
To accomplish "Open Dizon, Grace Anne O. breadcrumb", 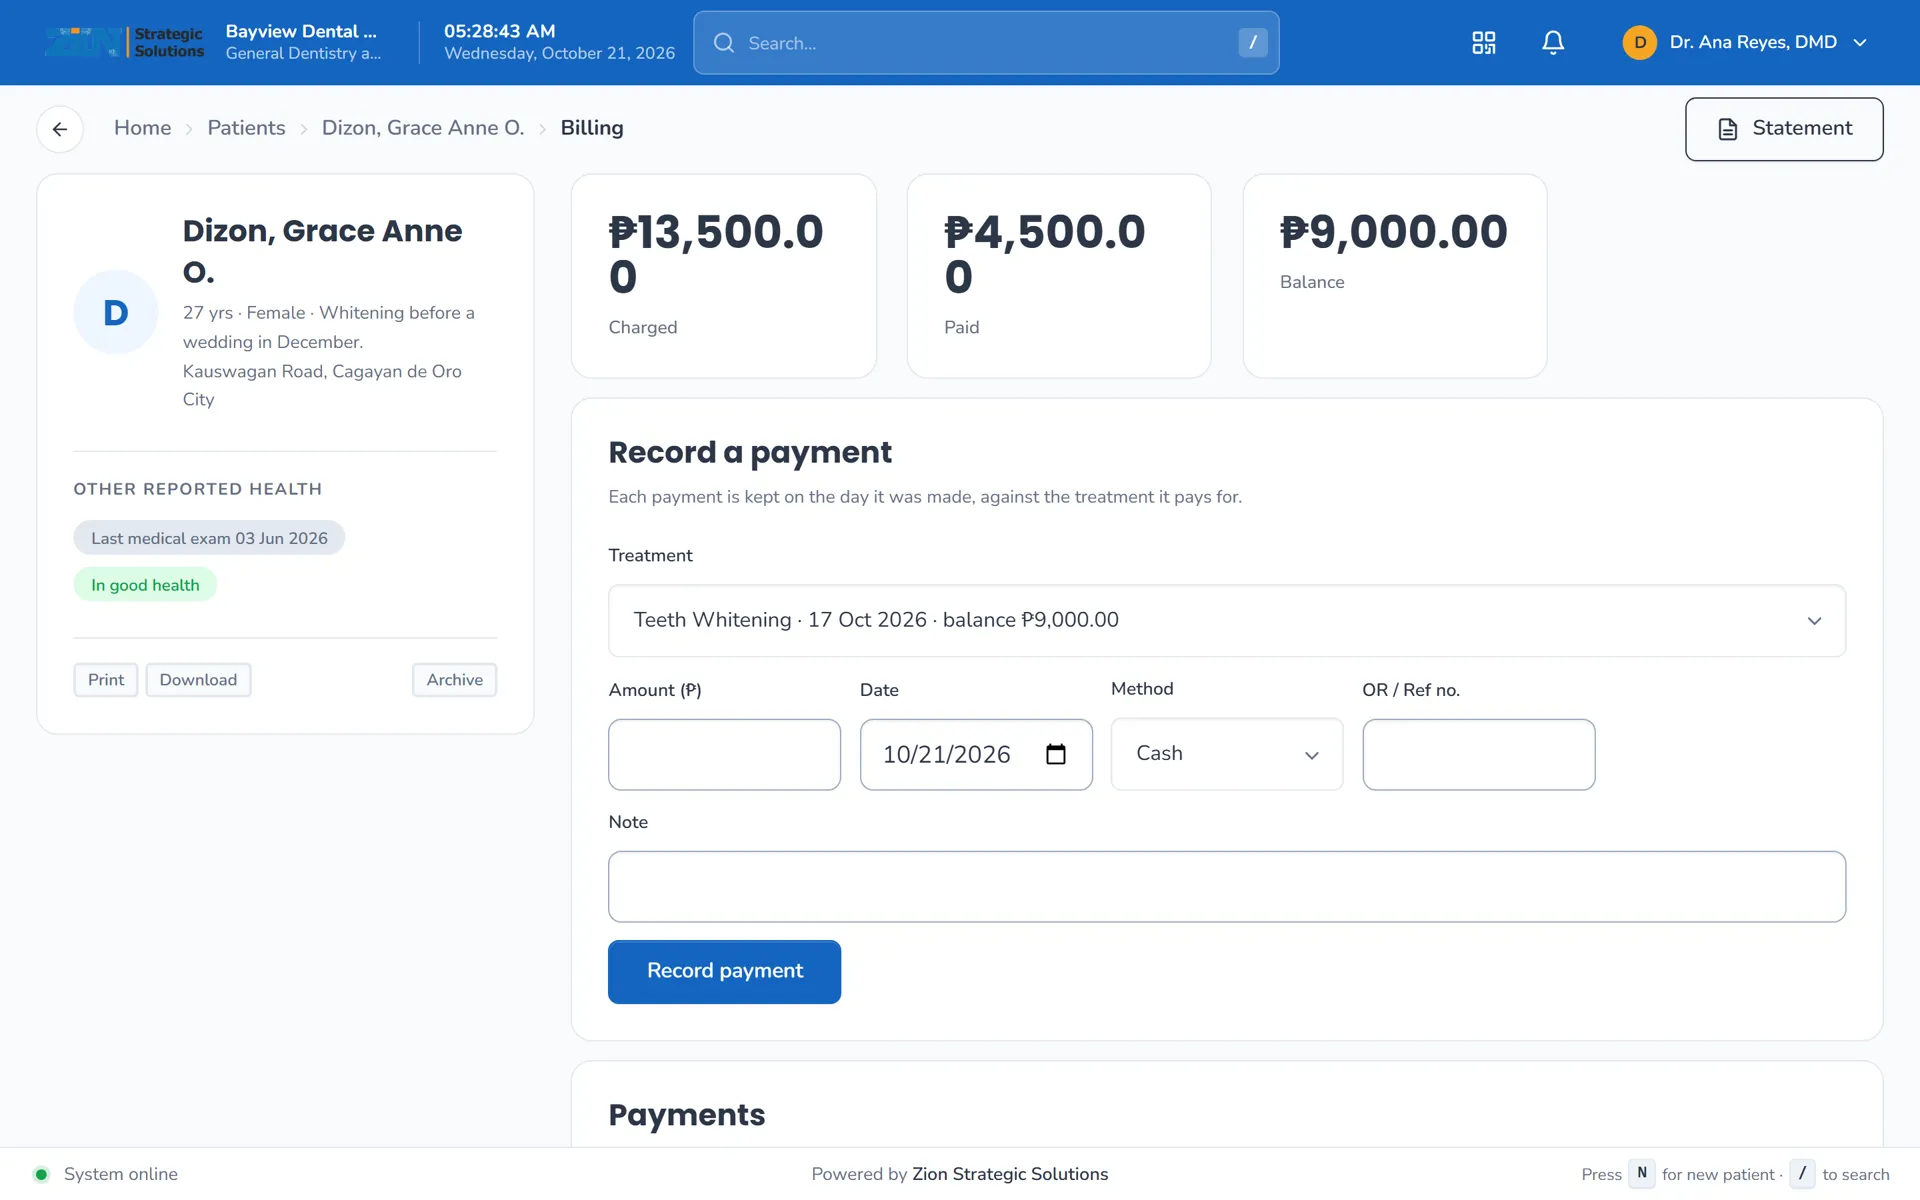I will coord(422,128).
